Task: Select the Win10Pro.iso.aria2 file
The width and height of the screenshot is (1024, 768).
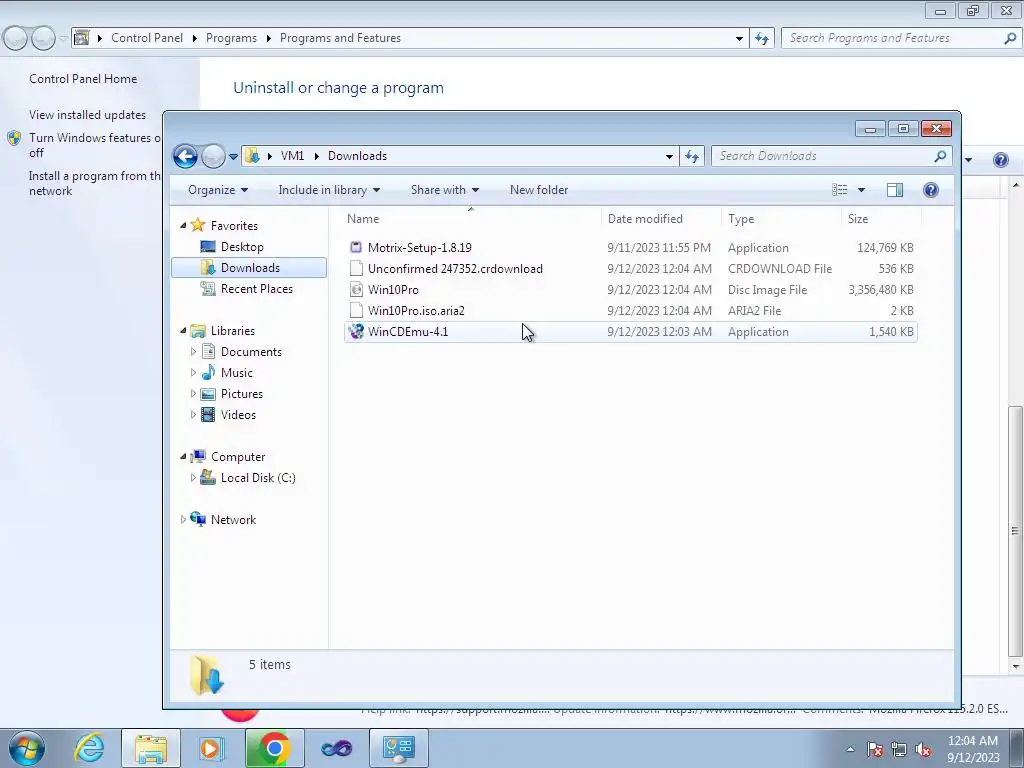Action: tap(631, 310)
